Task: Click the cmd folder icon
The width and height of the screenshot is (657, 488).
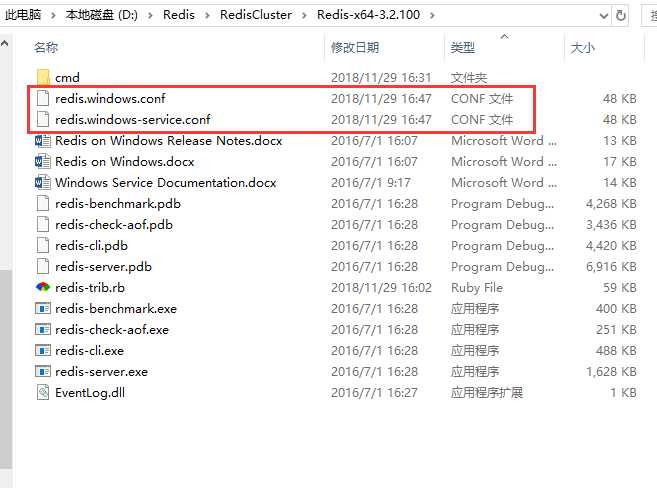Action: pos(43,77)
